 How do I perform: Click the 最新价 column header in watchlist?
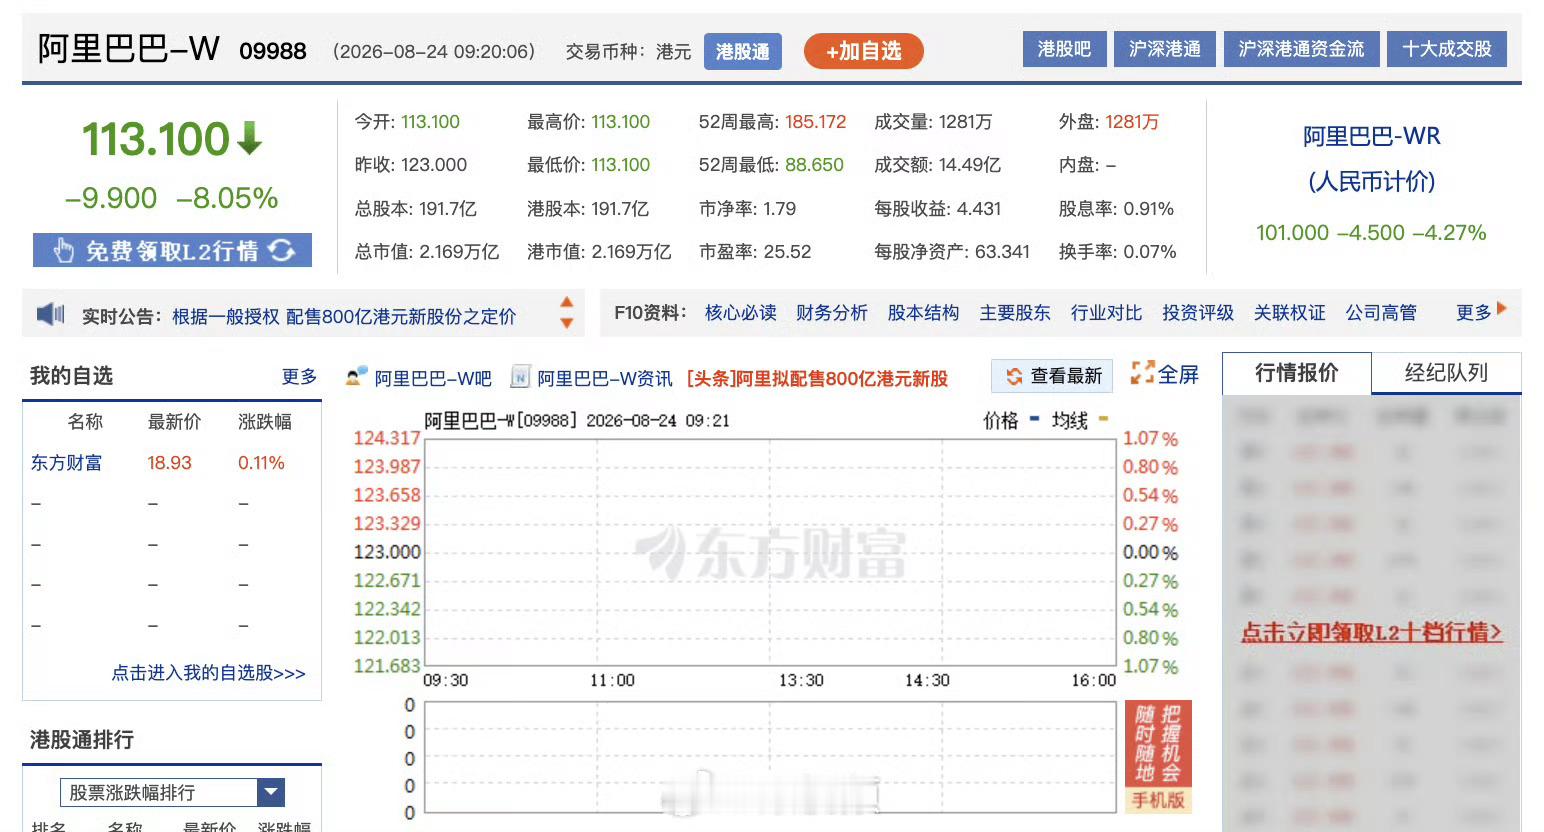click(x=174, y=421)
